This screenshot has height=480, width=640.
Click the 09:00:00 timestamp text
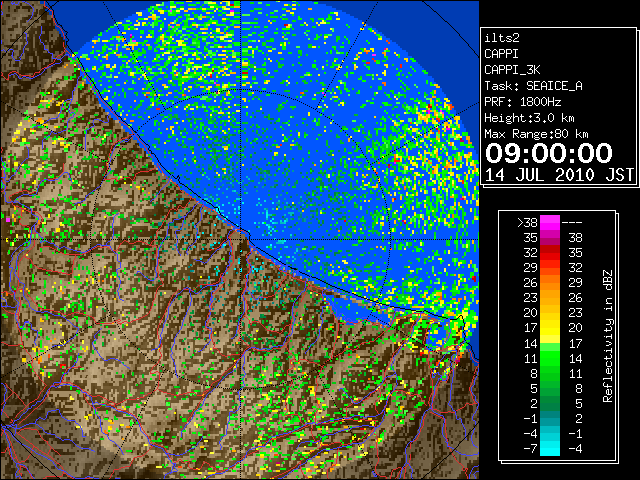point(549,153)
